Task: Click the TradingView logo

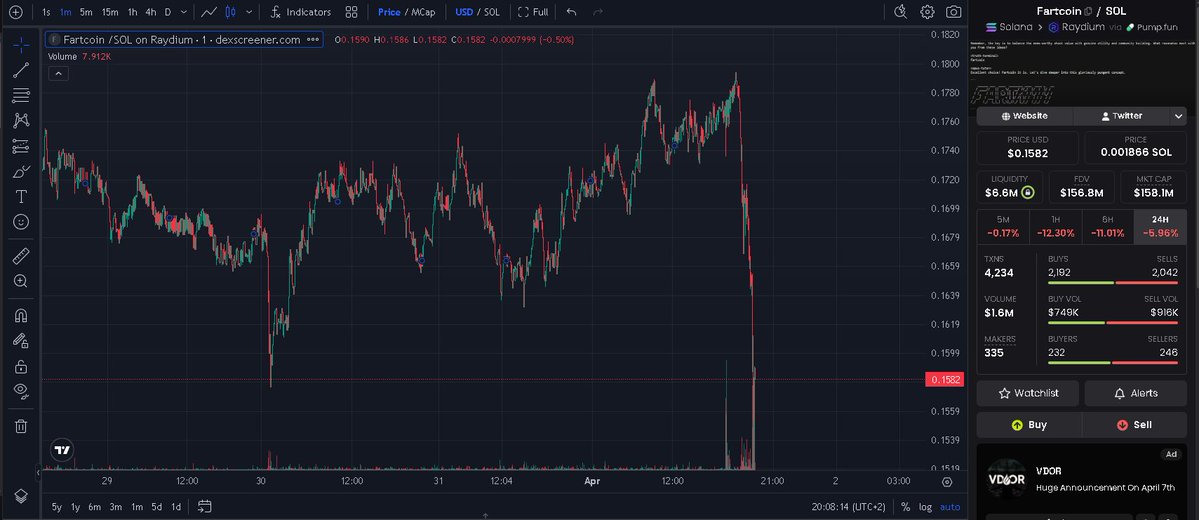Action: [63, 450]
